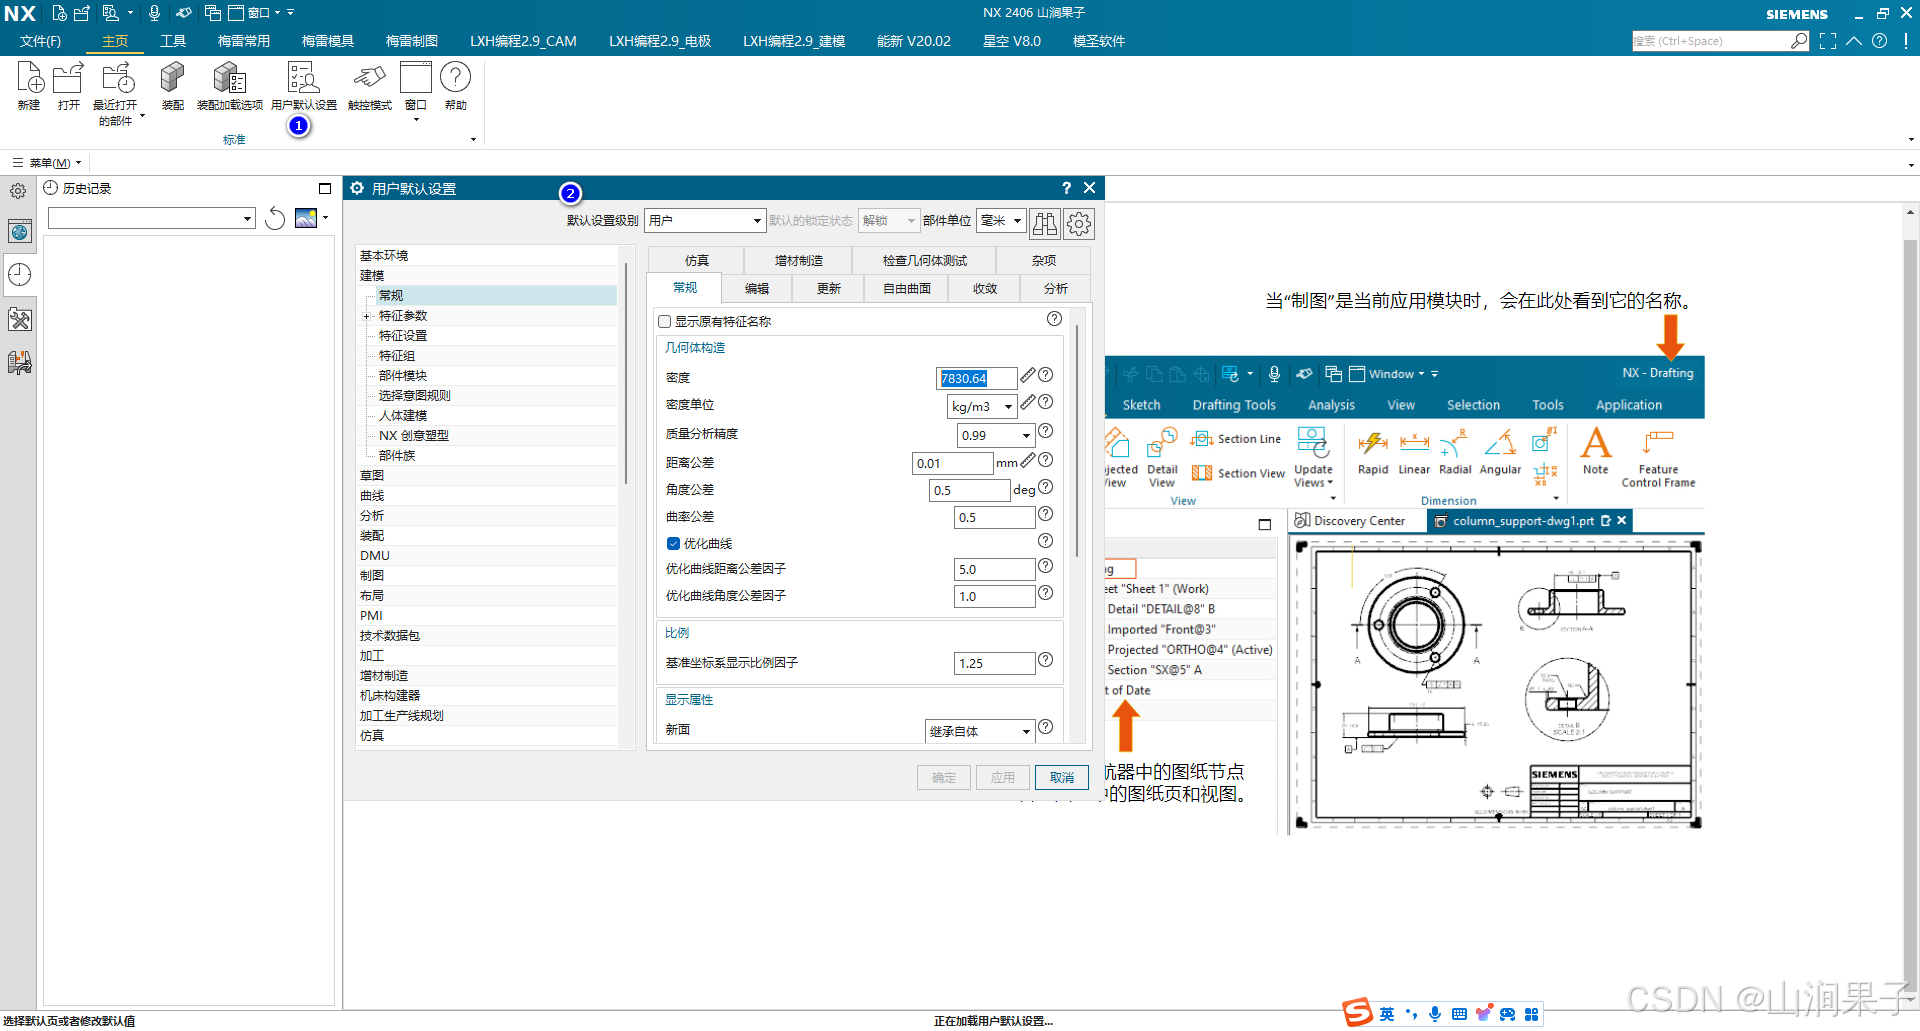Click the binoculars find default icon
The image size is (1920, 1031).
coord(1045,223)
